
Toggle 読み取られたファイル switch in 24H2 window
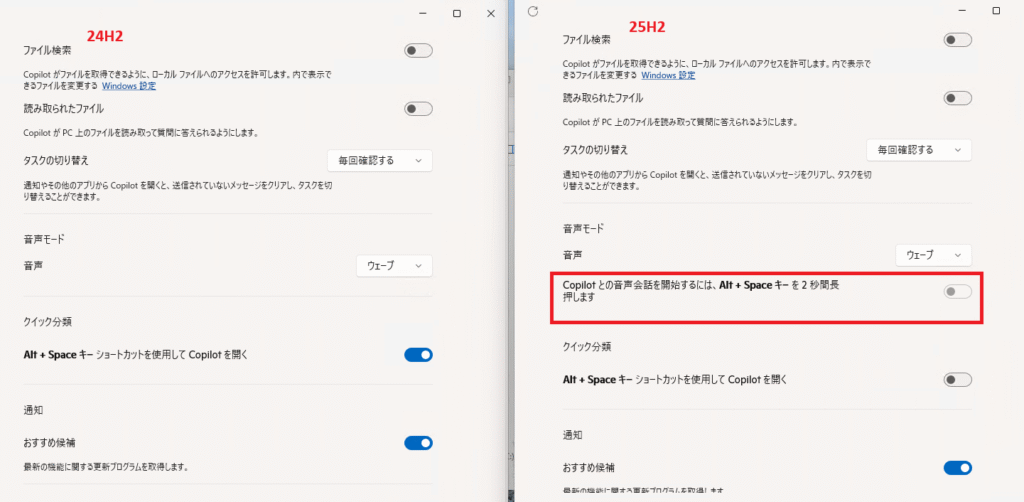(x=418, y=109)
